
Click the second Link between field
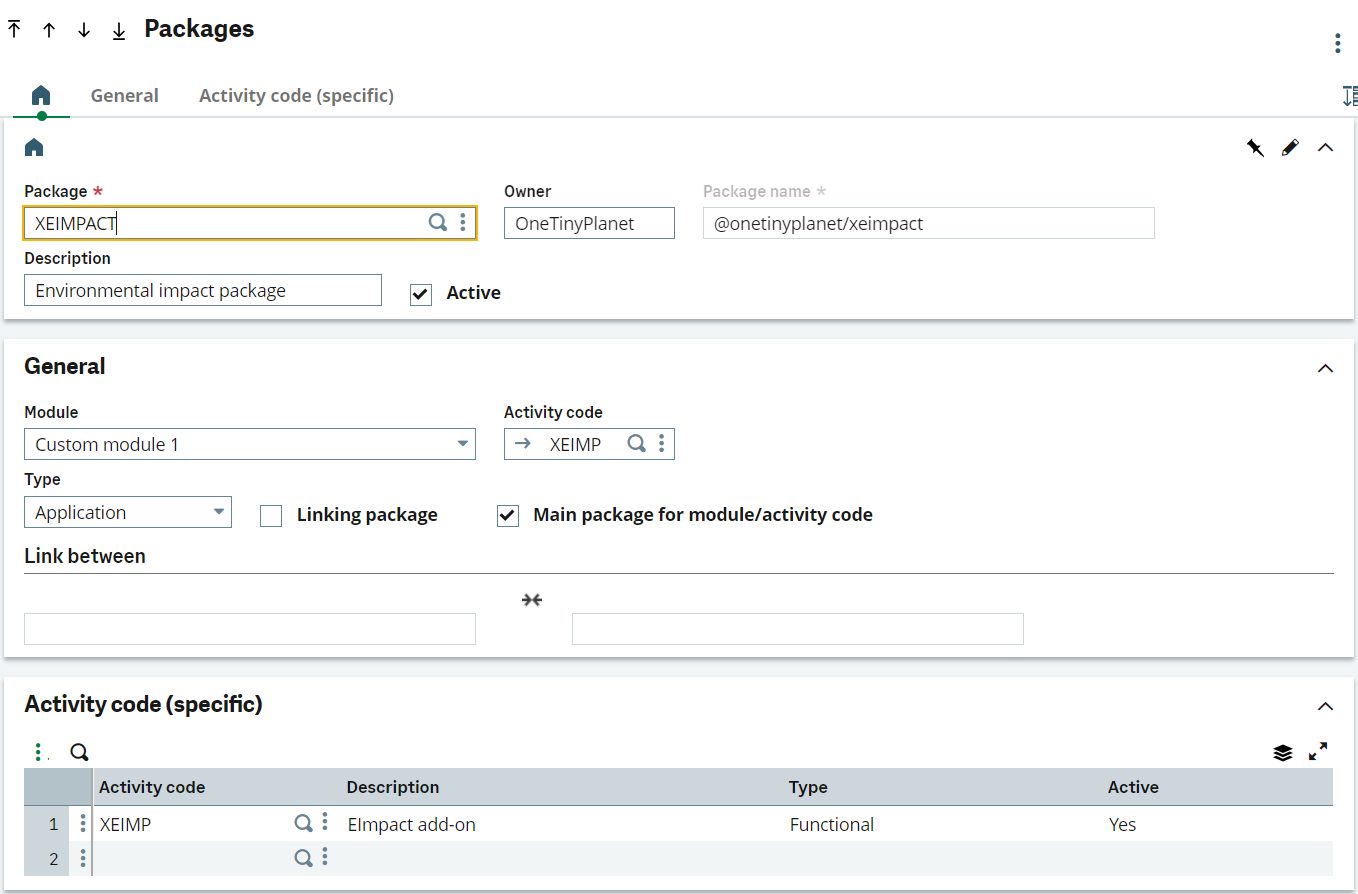tap(798, 629)
